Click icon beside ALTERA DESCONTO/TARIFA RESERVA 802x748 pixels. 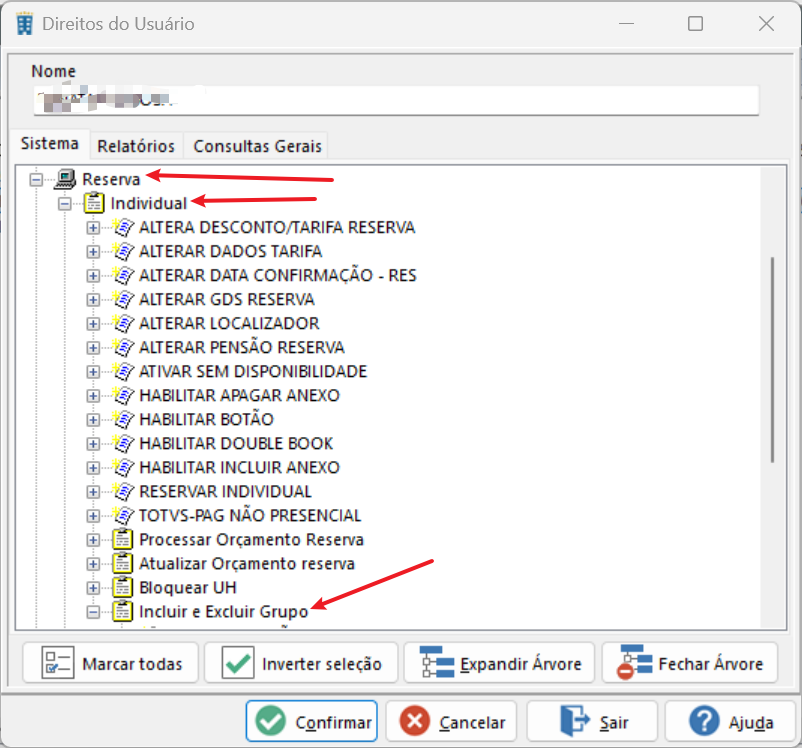(123, 227)
